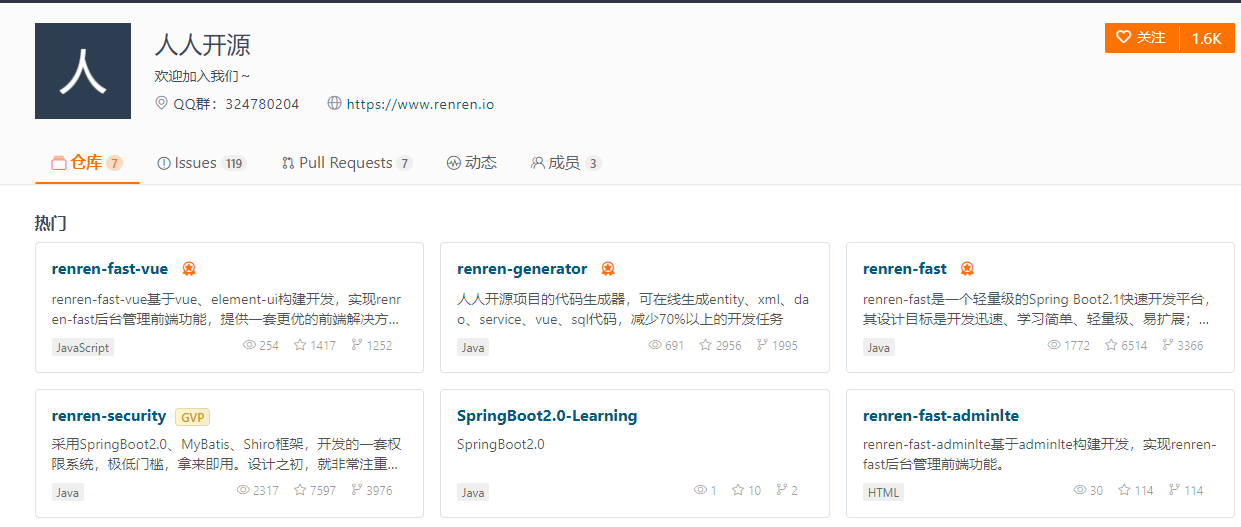Click the renren-generator description text
This screenshot has height=527, width=1241.
tap(633, 309)
